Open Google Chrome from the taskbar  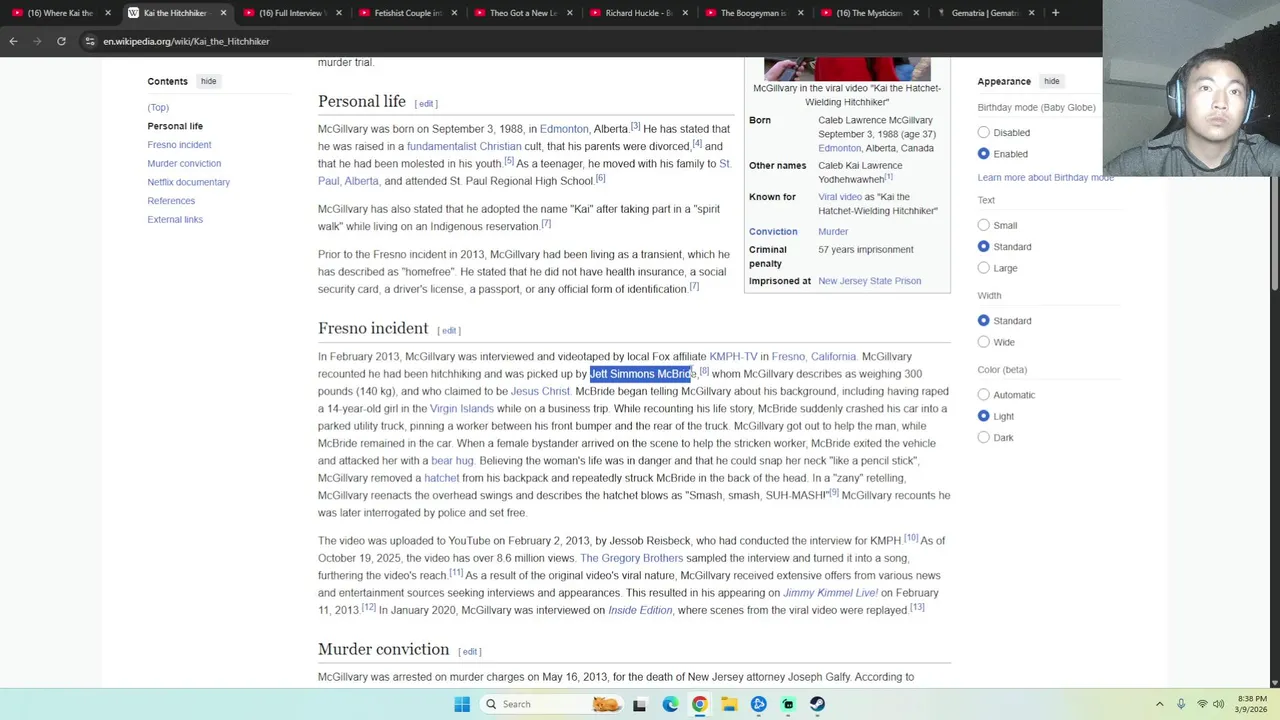pyautogui.click(x=699, y=704)
